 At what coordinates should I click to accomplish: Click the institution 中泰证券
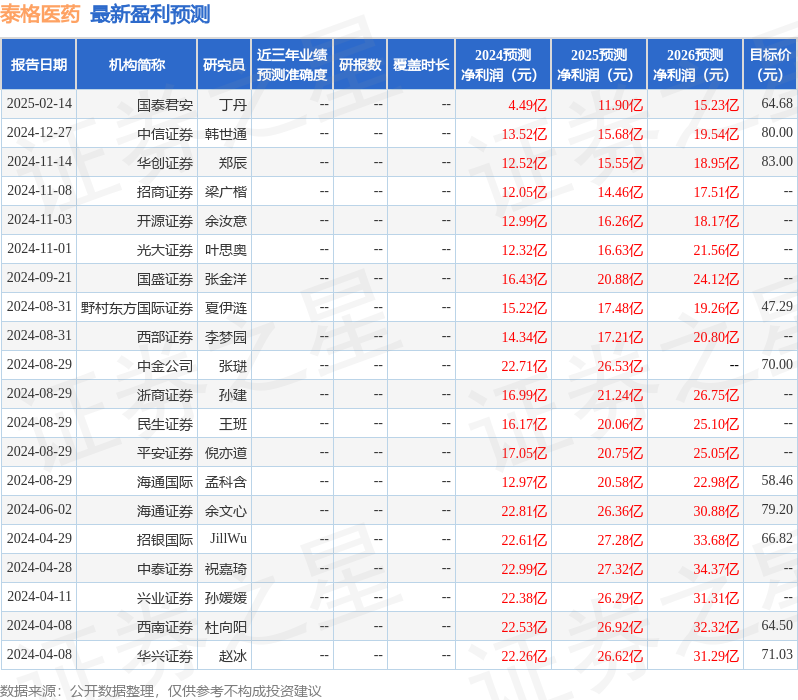(x=165, y=569)
